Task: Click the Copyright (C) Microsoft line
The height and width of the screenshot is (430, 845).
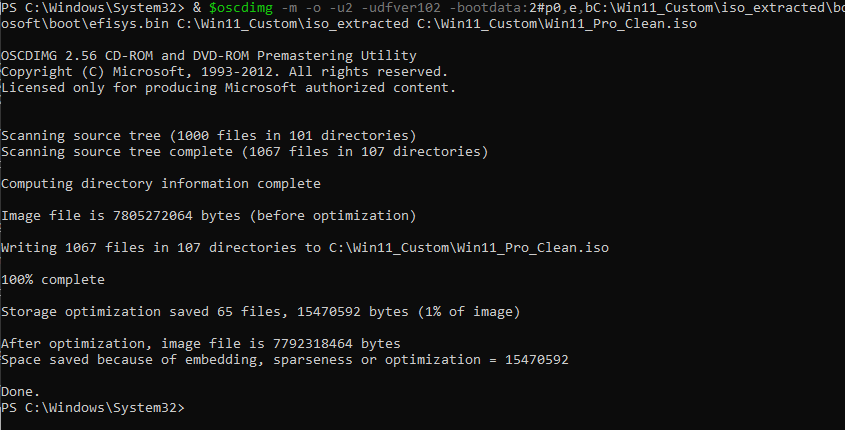Action: (225, 72)
